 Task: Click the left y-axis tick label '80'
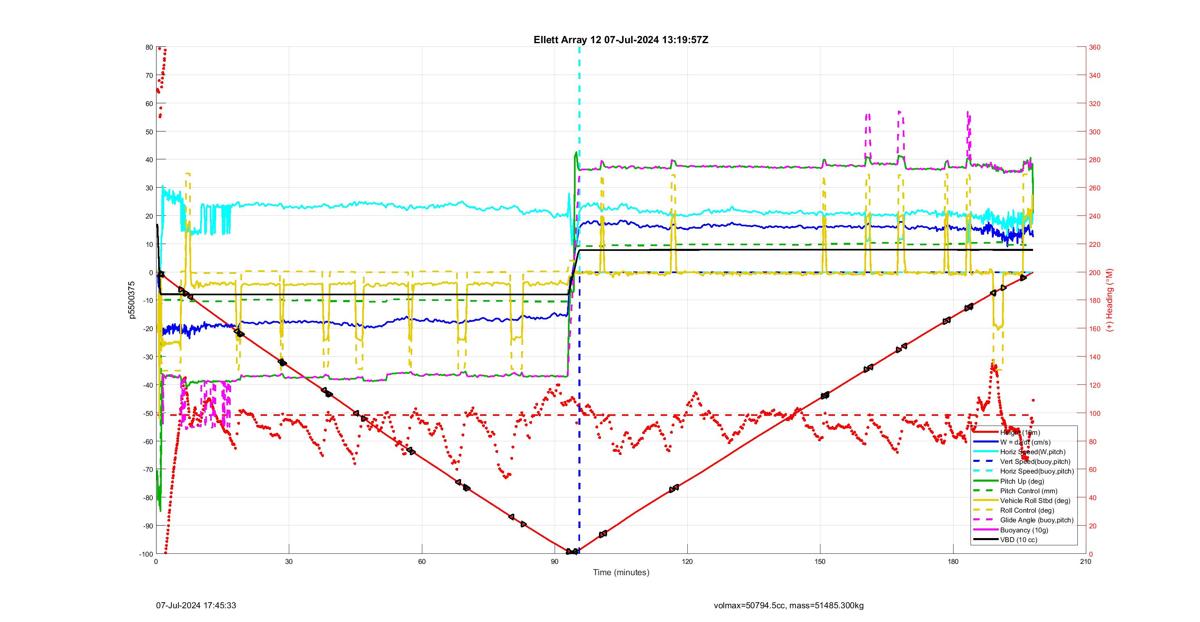point(148,47)
